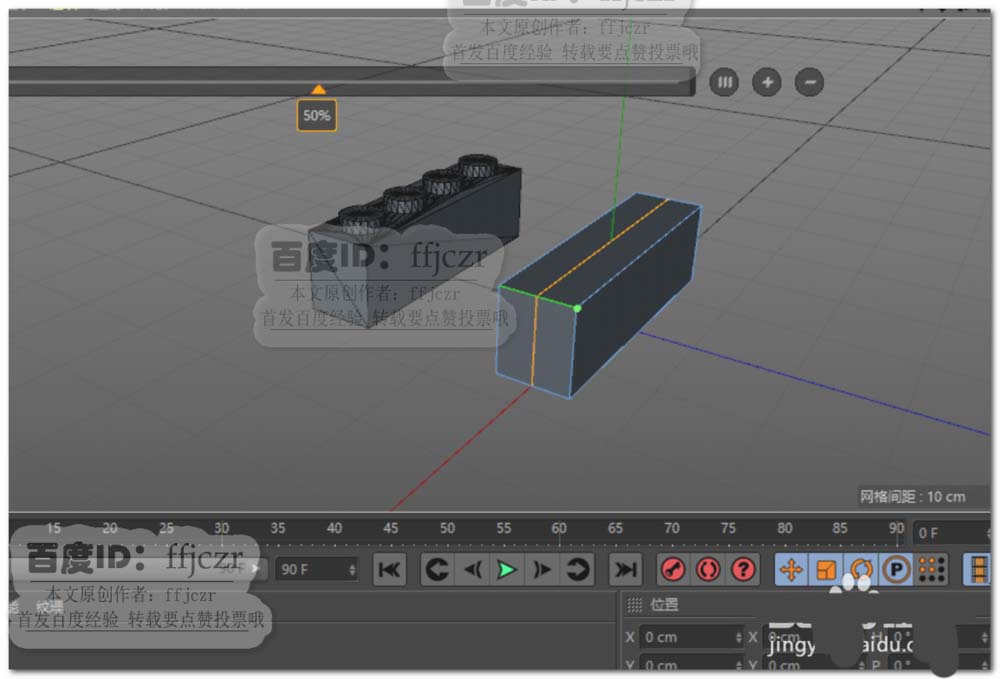This screenshot has height=679, width=1000.
Task: Click the 90 F field stepper arrows
Action: tap(351, 569)
